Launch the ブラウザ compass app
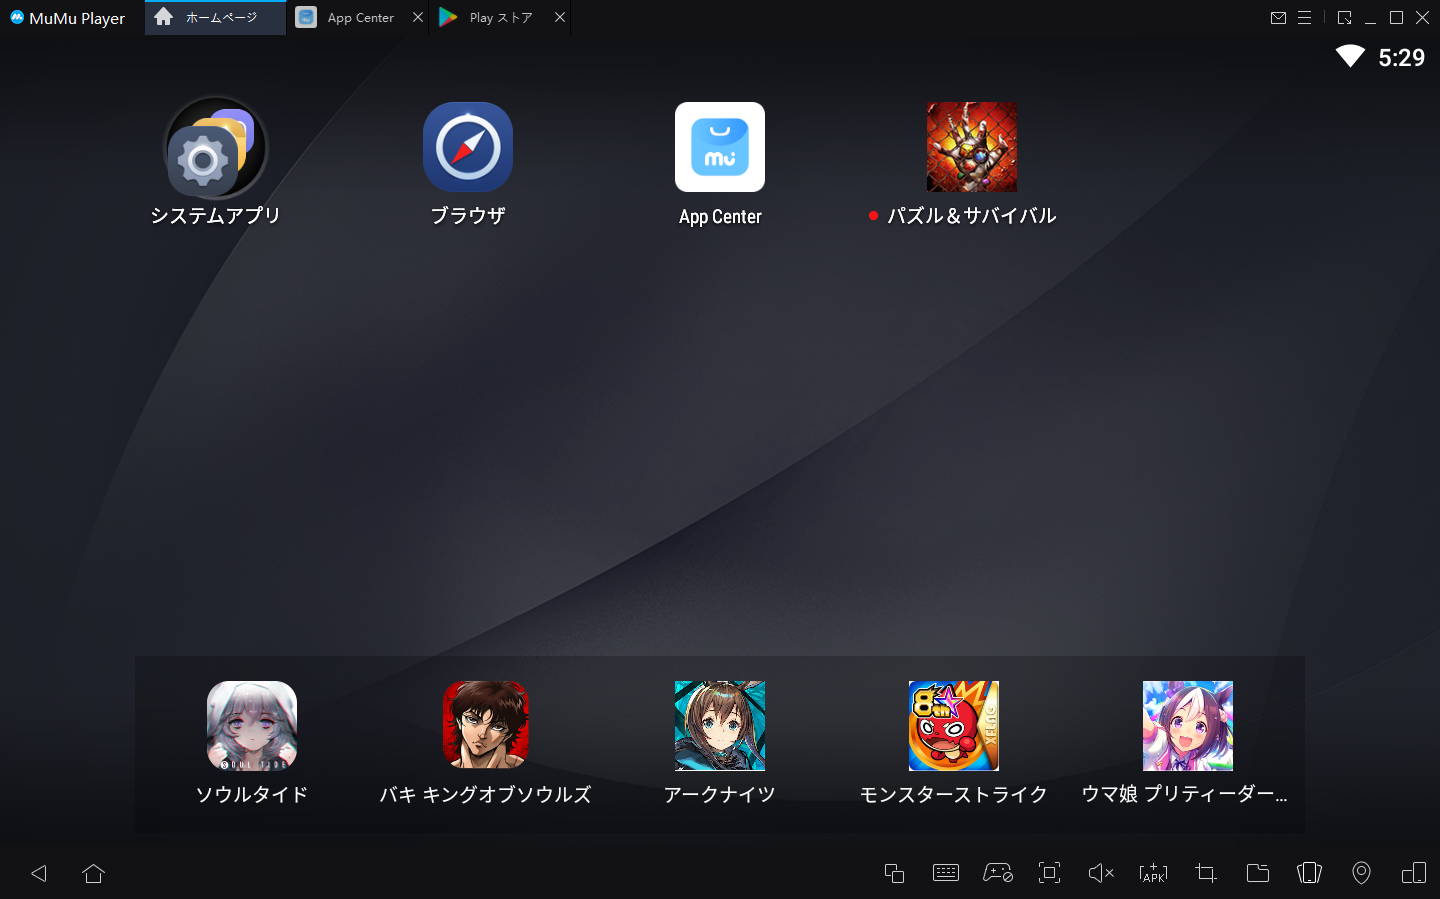This screenshot has height=899, width=1440. pyautogui.click(x=468, y=147)
